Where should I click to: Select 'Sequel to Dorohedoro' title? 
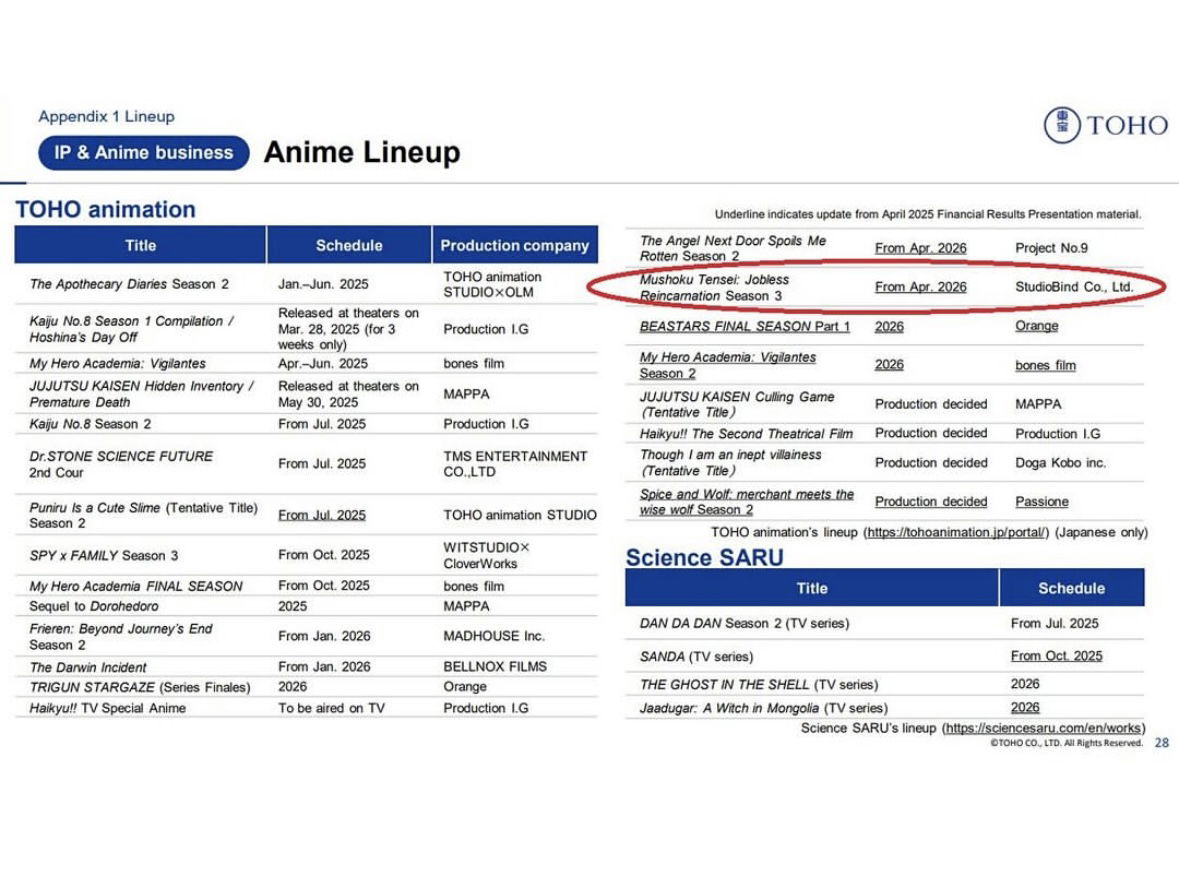[x=94, y=606]
